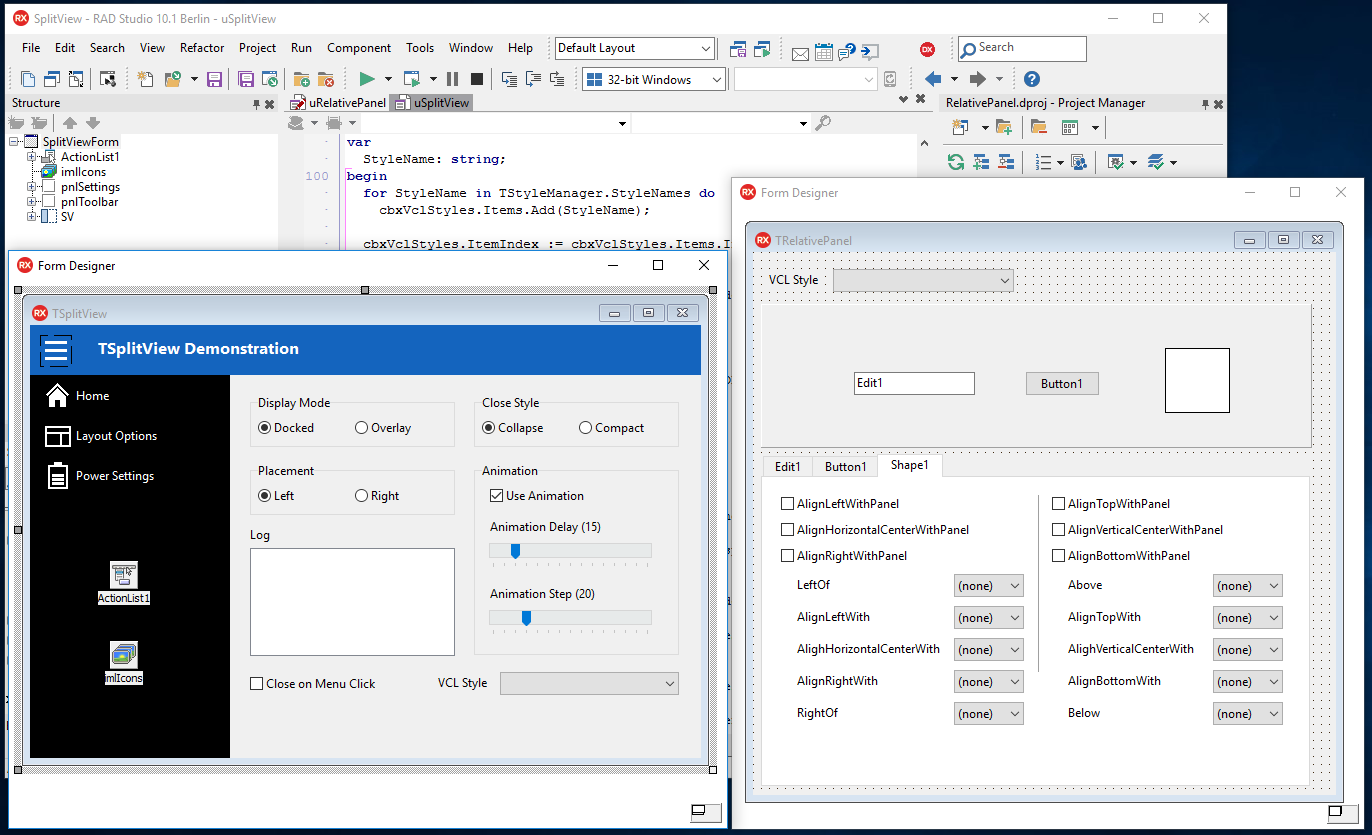Open the Component menu
1372x835 pixels.
(x=359, y=48)
